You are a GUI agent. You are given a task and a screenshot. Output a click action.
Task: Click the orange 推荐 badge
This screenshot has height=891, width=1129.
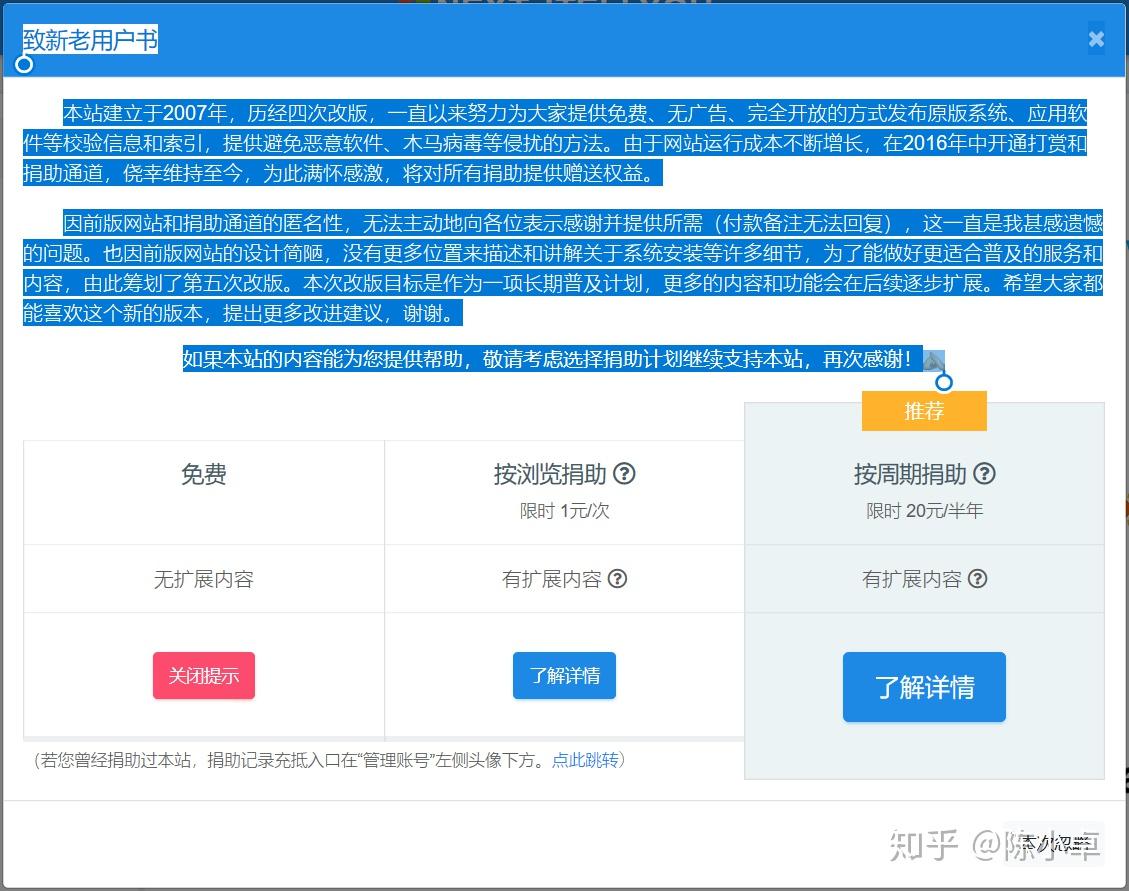tap(925, 411)
